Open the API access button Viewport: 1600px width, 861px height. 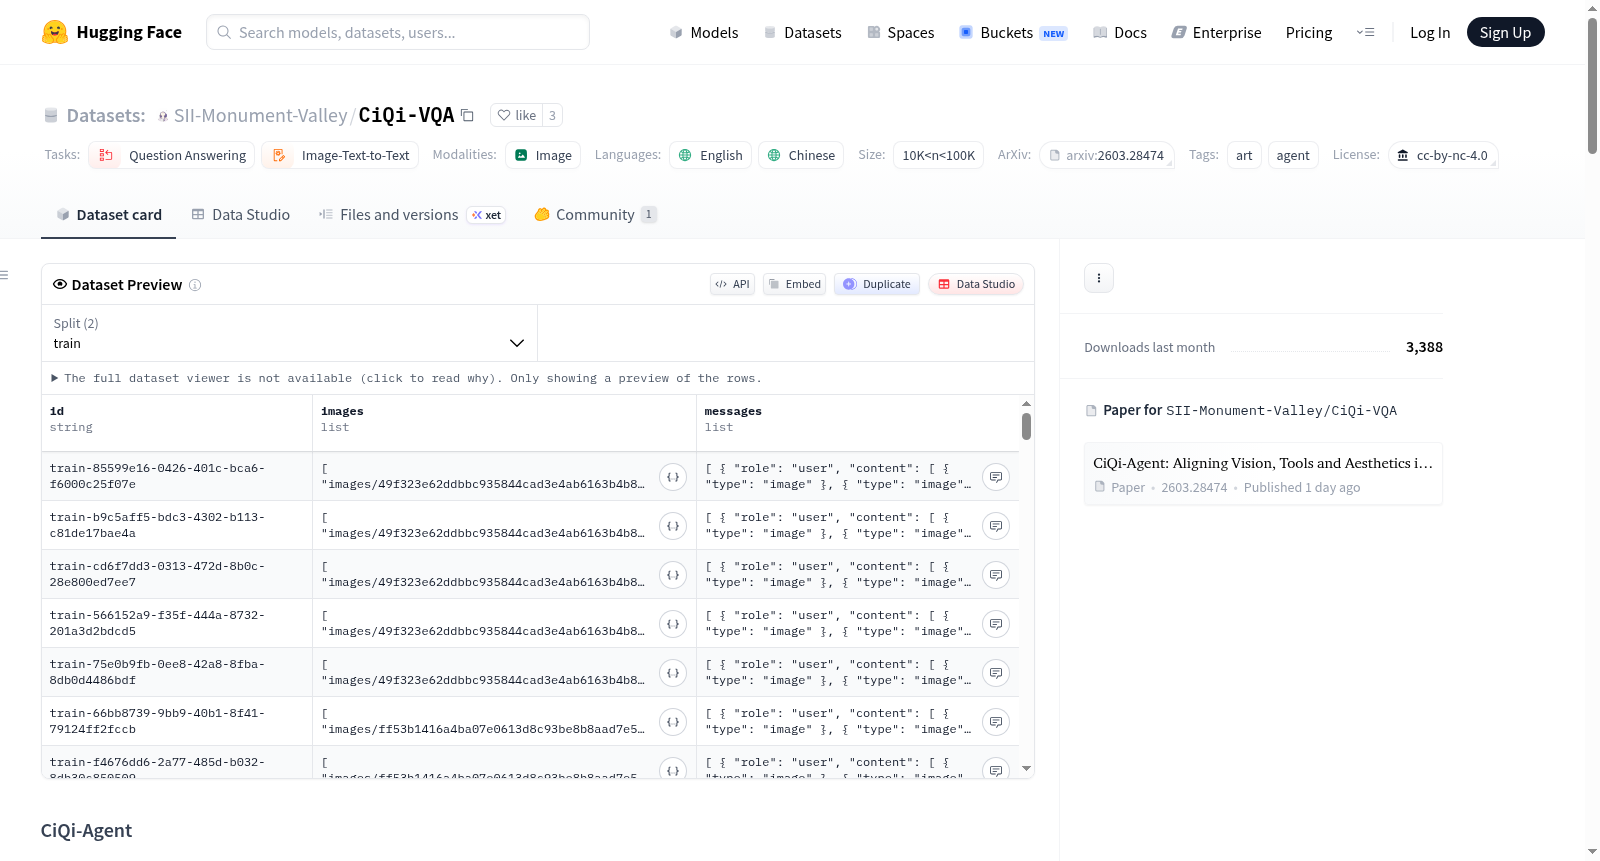(x=732, y=284)
